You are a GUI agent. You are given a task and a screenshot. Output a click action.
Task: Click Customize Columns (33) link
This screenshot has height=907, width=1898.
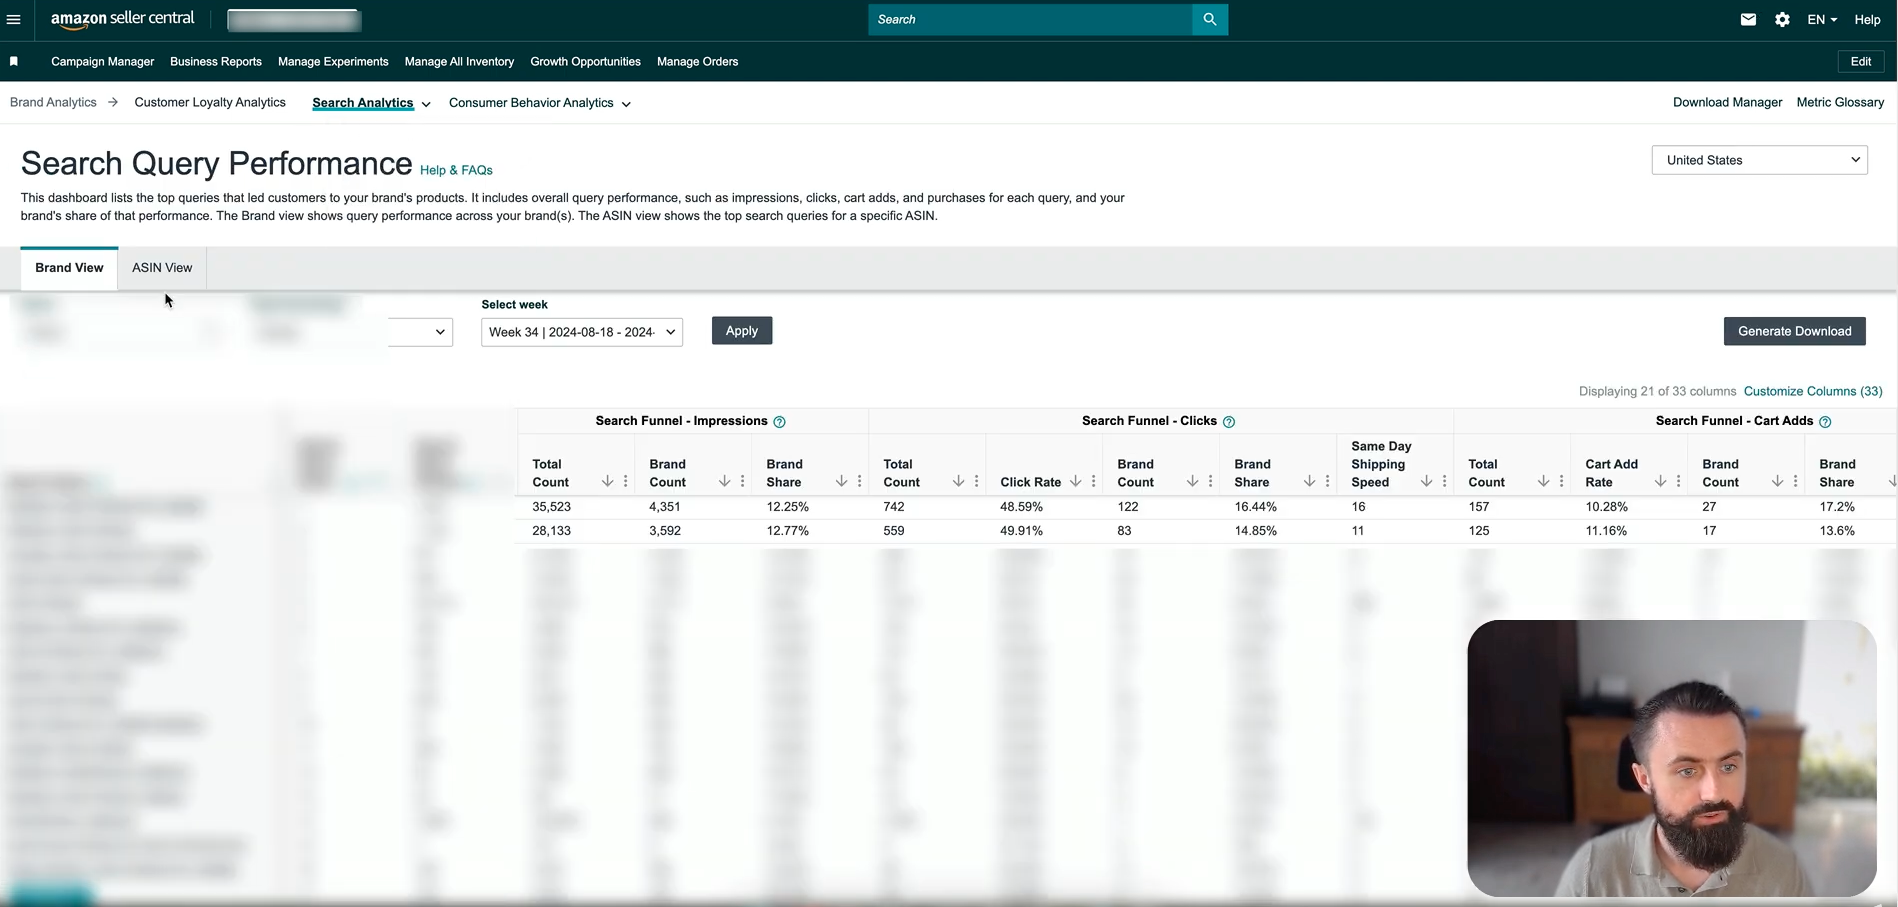tap(1813, 391)
